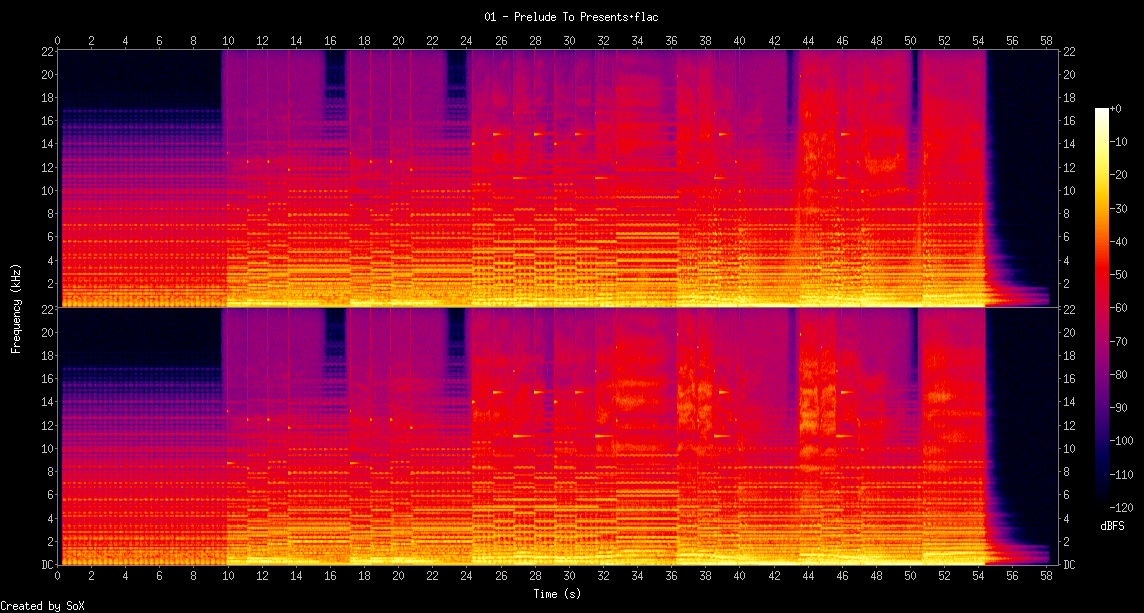Click the spectrogram title "01 - Prelude To Presents.flac"
Screen dimensions: 1144x613
click(x=572, y=17)
